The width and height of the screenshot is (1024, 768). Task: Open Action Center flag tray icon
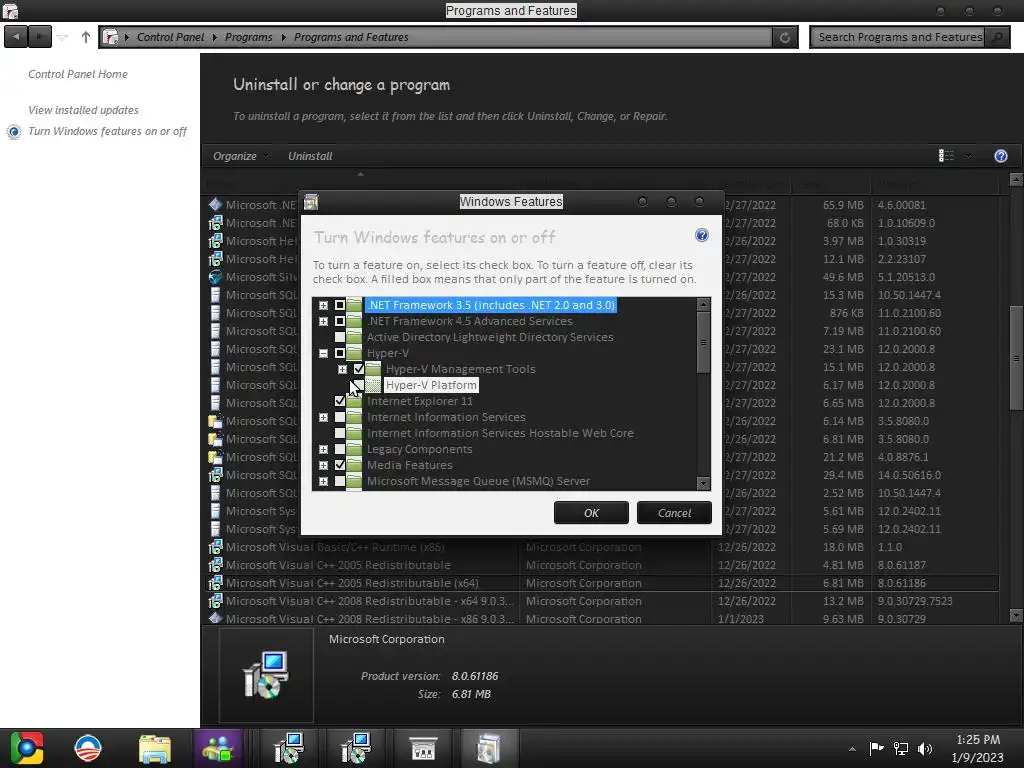(x=876, y=748)
